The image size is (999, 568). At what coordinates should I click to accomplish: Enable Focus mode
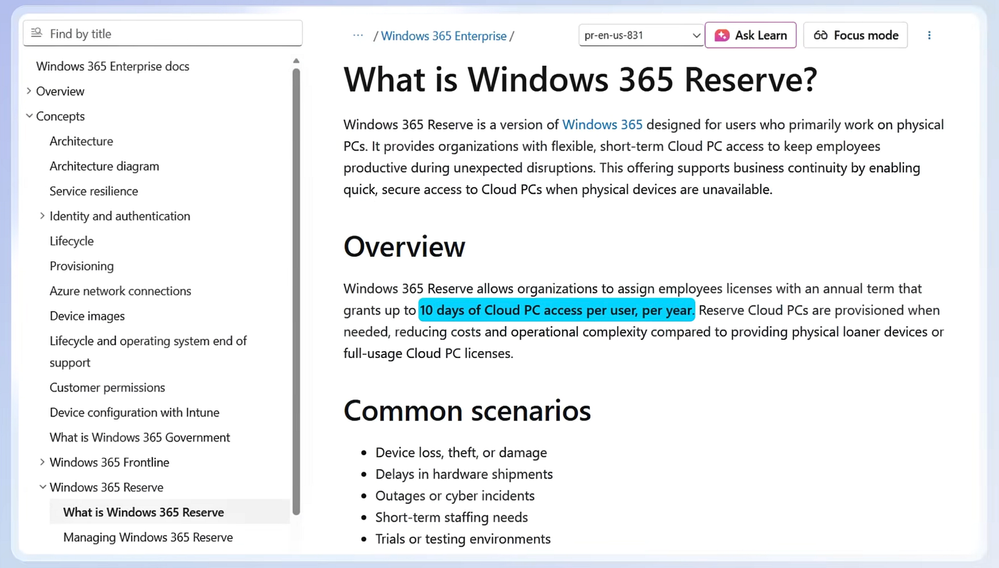tap(856, 35)
